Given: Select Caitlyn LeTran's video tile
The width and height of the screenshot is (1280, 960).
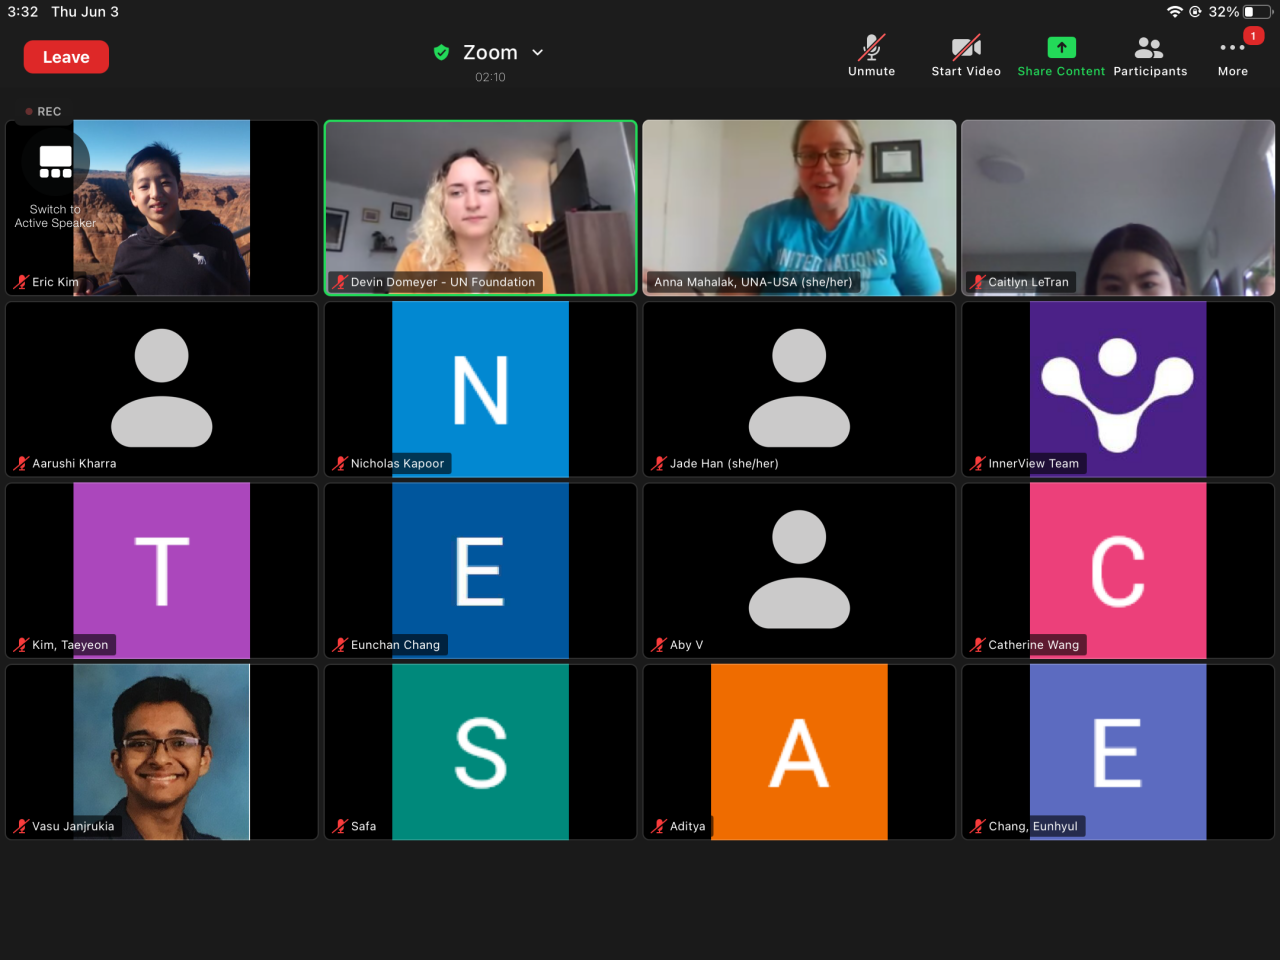Looking at the screenshot, I should click(1118, 208).
